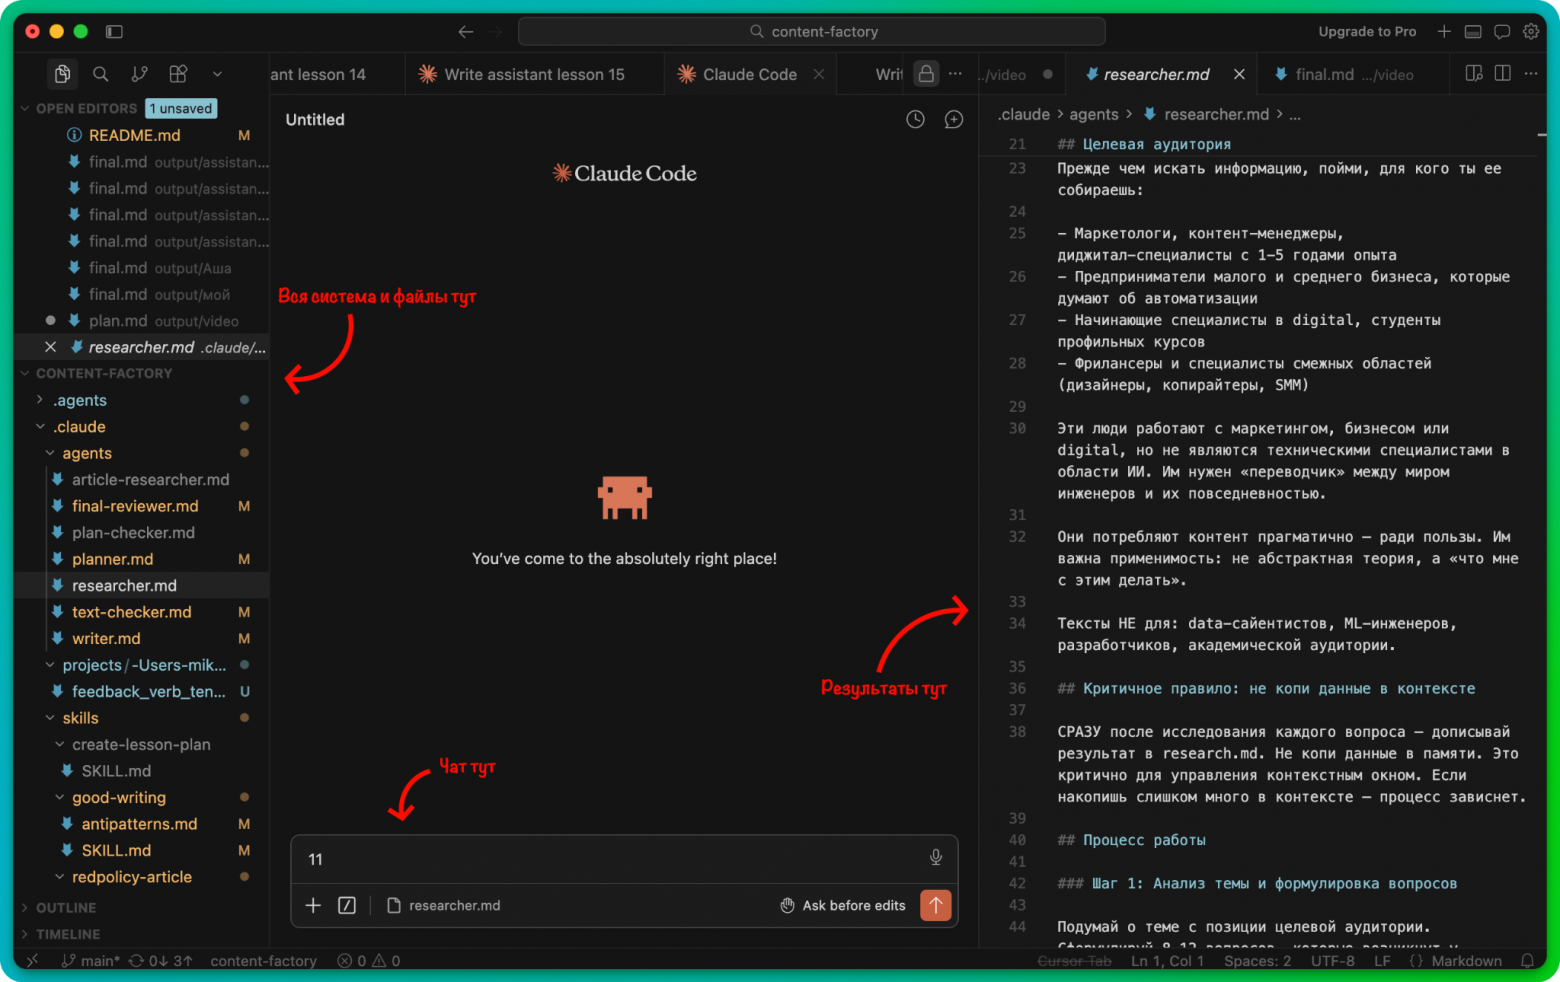Toggle the primary sidebar layout icon
The height and width of the screenshot is (982, 1560).
[x=115, y=32]
